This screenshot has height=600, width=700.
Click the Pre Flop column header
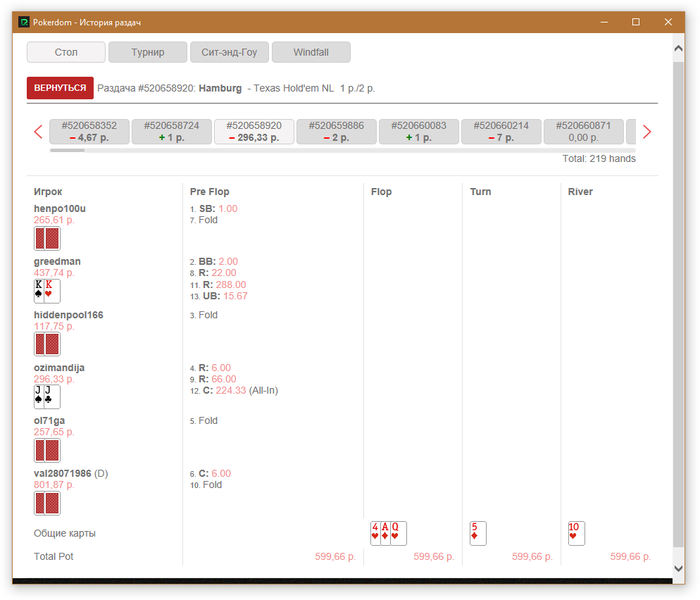click(x=209, y=192)
